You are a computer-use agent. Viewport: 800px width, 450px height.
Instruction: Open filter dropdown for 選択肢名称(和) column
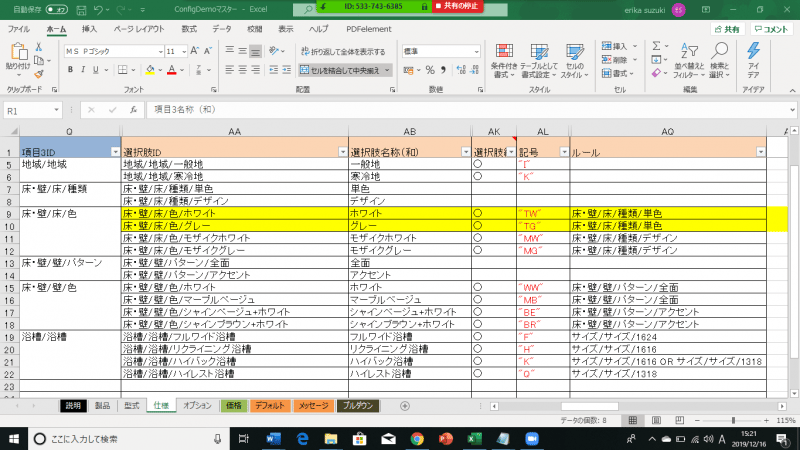465,152
